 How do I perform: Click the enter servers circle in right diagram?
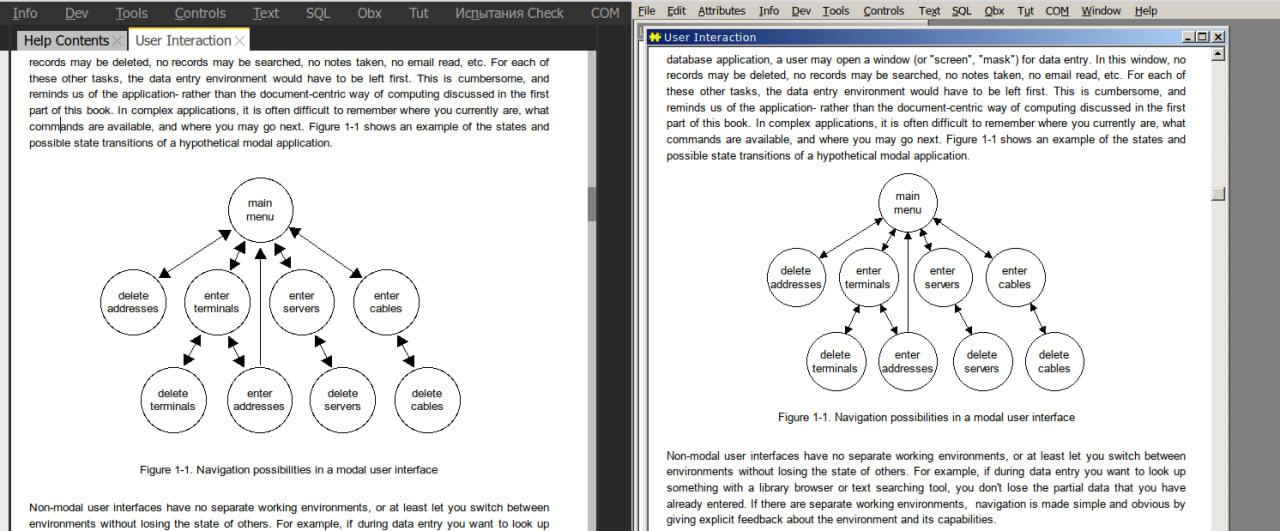[942, 277]
